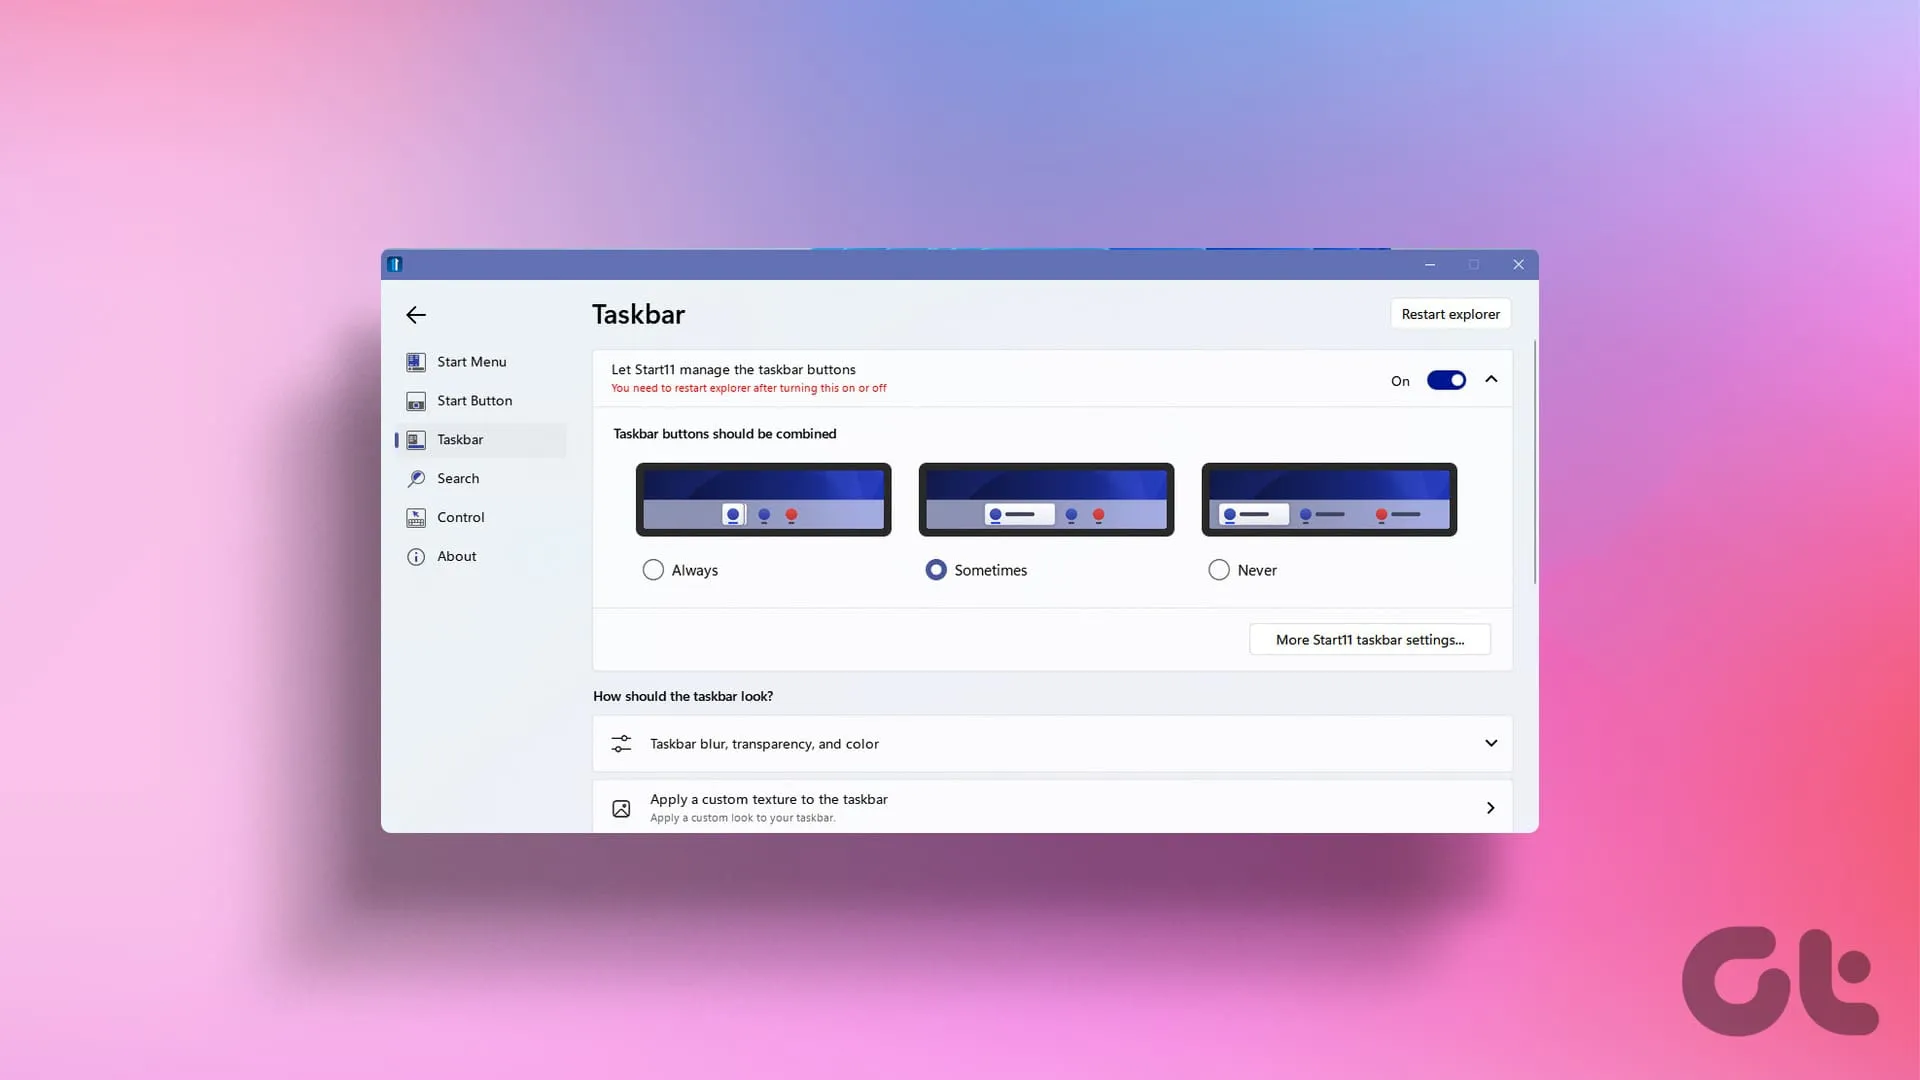Select the Always combine radio button
This screenshot has width=1920, height=1080.
pos(653,570)
